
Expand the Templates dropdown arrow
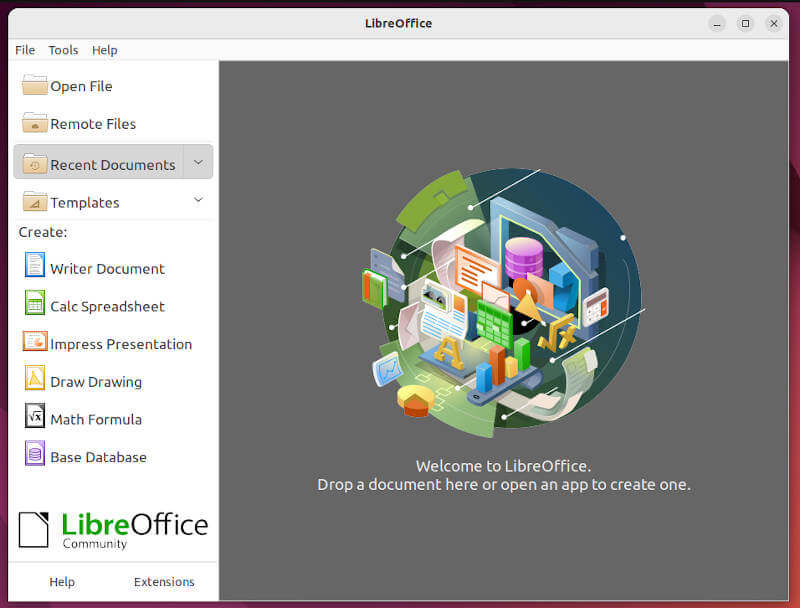[x=198, y=200]
